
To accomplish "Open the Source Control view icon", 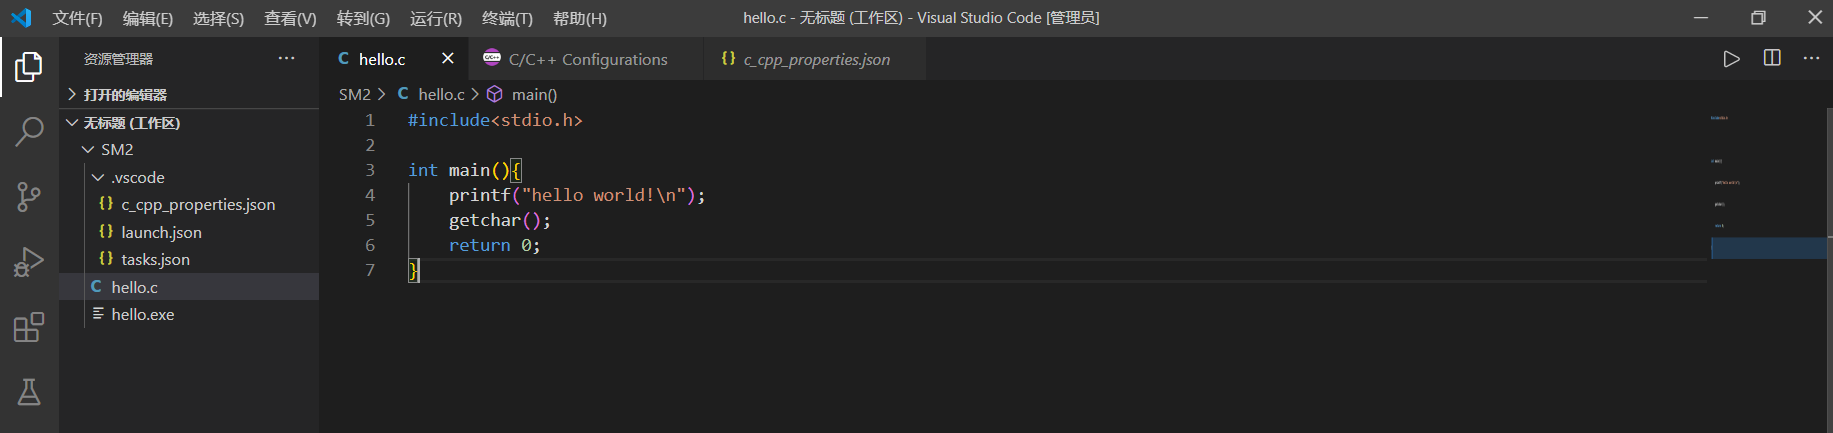I will 29,196.
